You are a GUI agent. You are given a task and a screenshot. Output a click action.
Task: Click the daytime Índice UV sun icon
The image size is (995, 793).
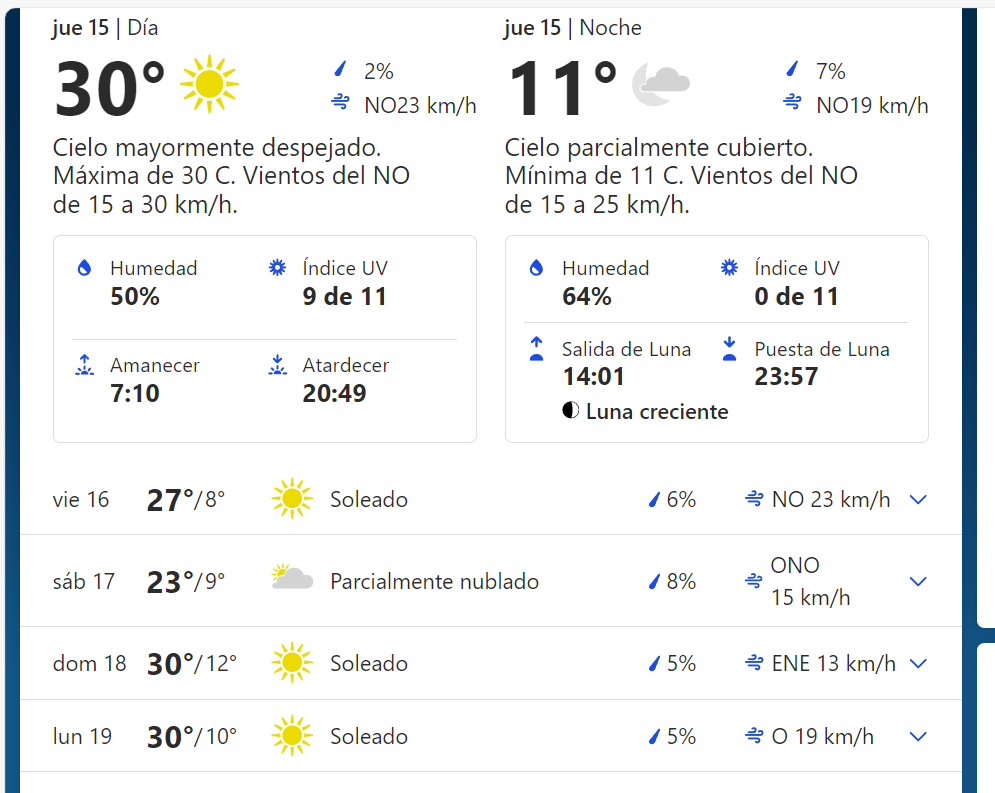(277, 268)
